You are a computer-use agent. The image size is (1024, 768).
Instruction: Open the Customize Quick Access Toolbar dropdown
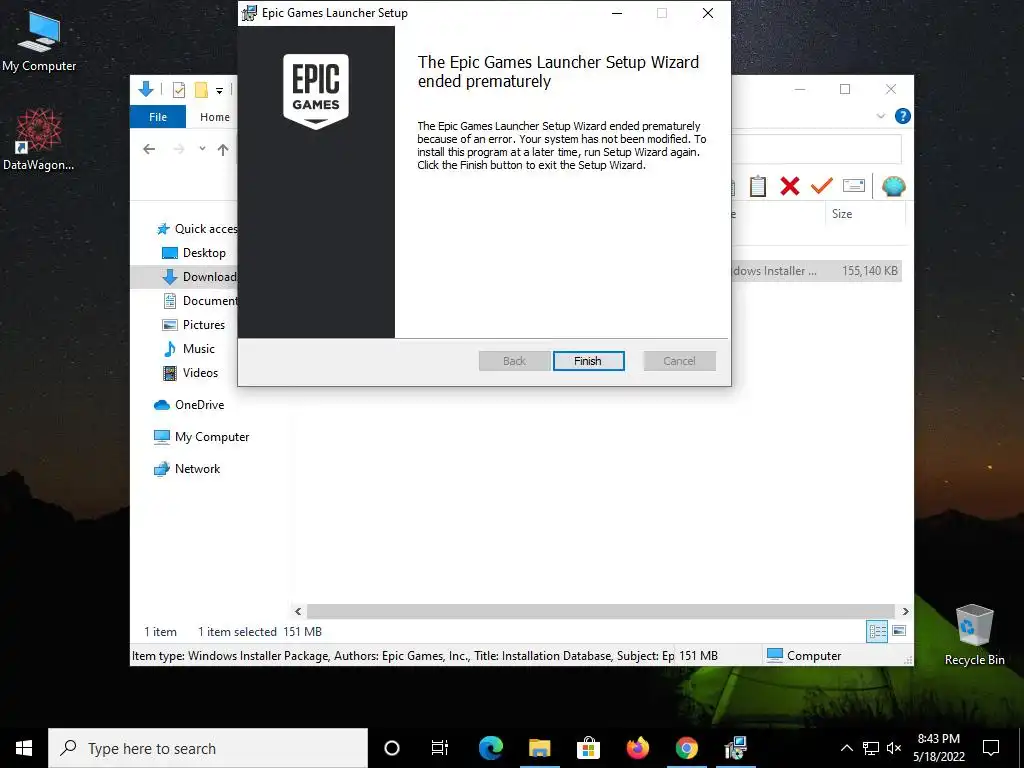pyautogui.click(x=219, y=91)
